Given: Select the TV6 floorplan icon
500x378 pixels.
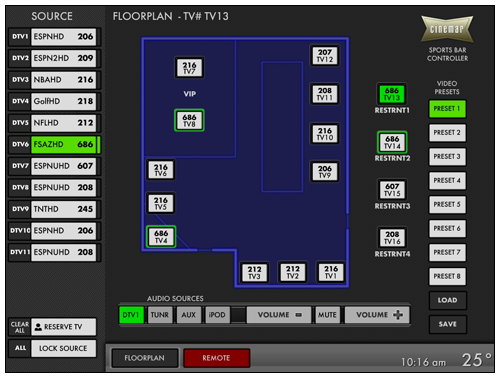Looking at the screenshot, I should click(161, 170).
